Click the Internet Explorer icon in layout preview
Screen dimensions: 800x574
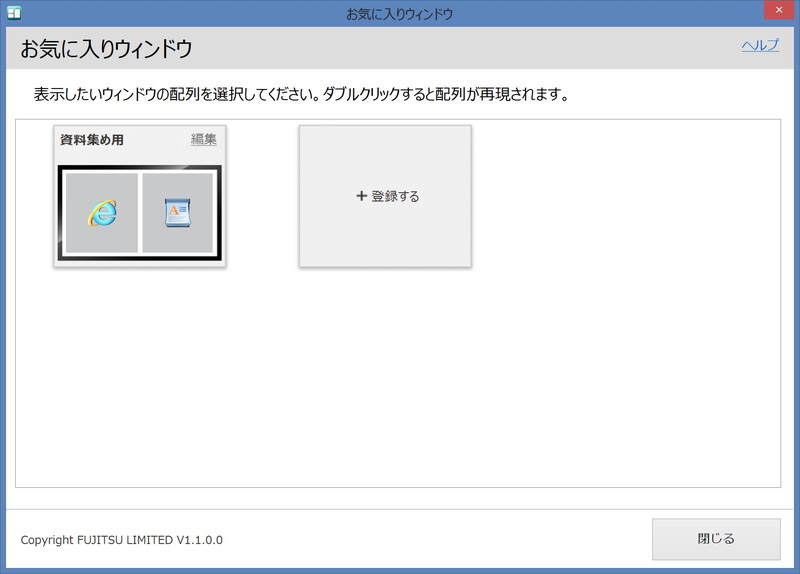pos(102,212)
